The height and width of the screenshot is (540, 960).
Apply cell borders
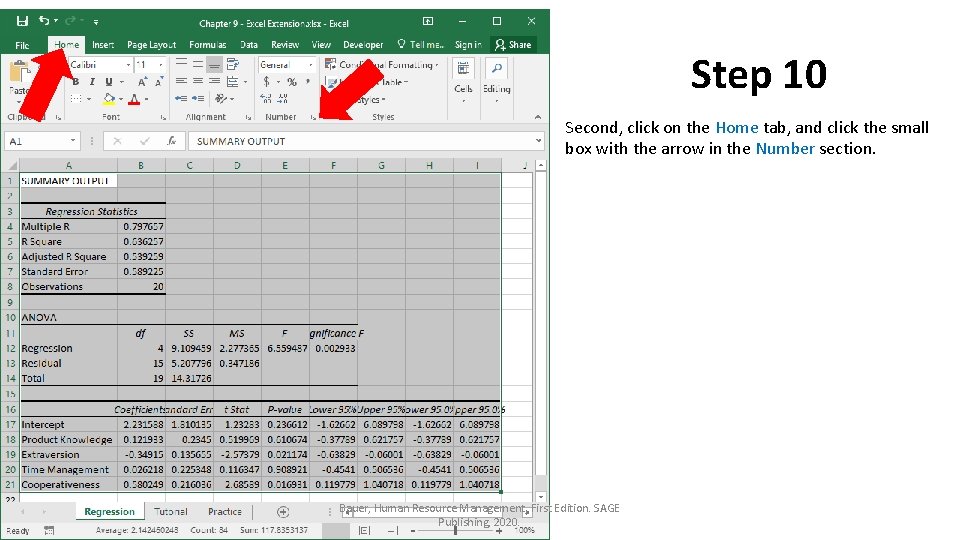point(76,99)
